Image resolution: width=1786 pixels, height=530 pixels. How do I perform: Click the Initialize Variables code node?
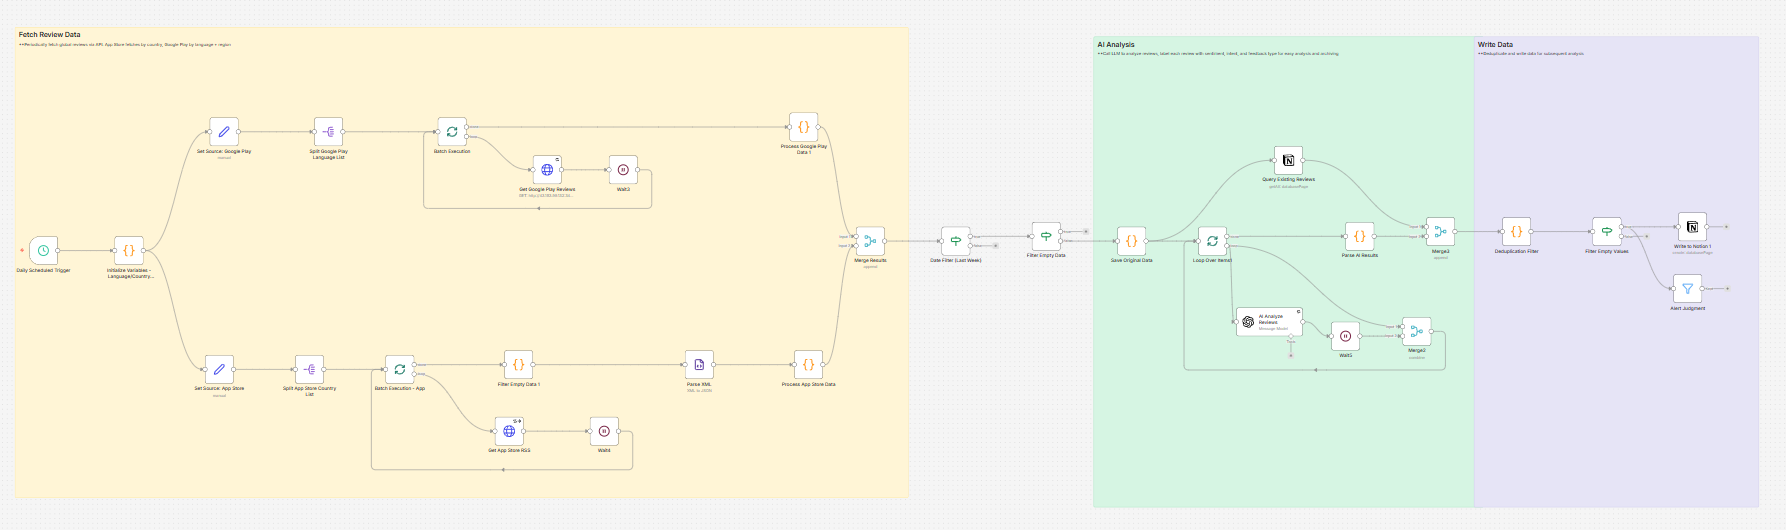point(128,251)
